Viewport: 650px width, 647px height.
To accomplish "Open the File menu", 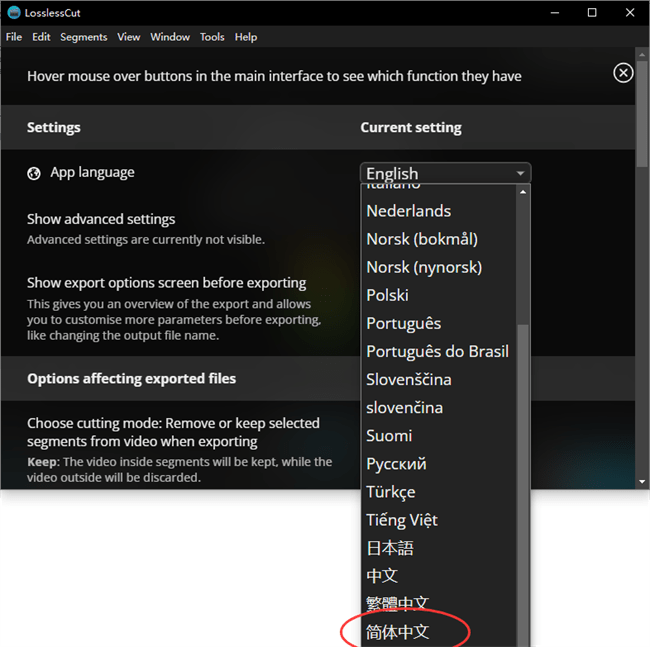I will pyautogui.click(x=13, y=37).
